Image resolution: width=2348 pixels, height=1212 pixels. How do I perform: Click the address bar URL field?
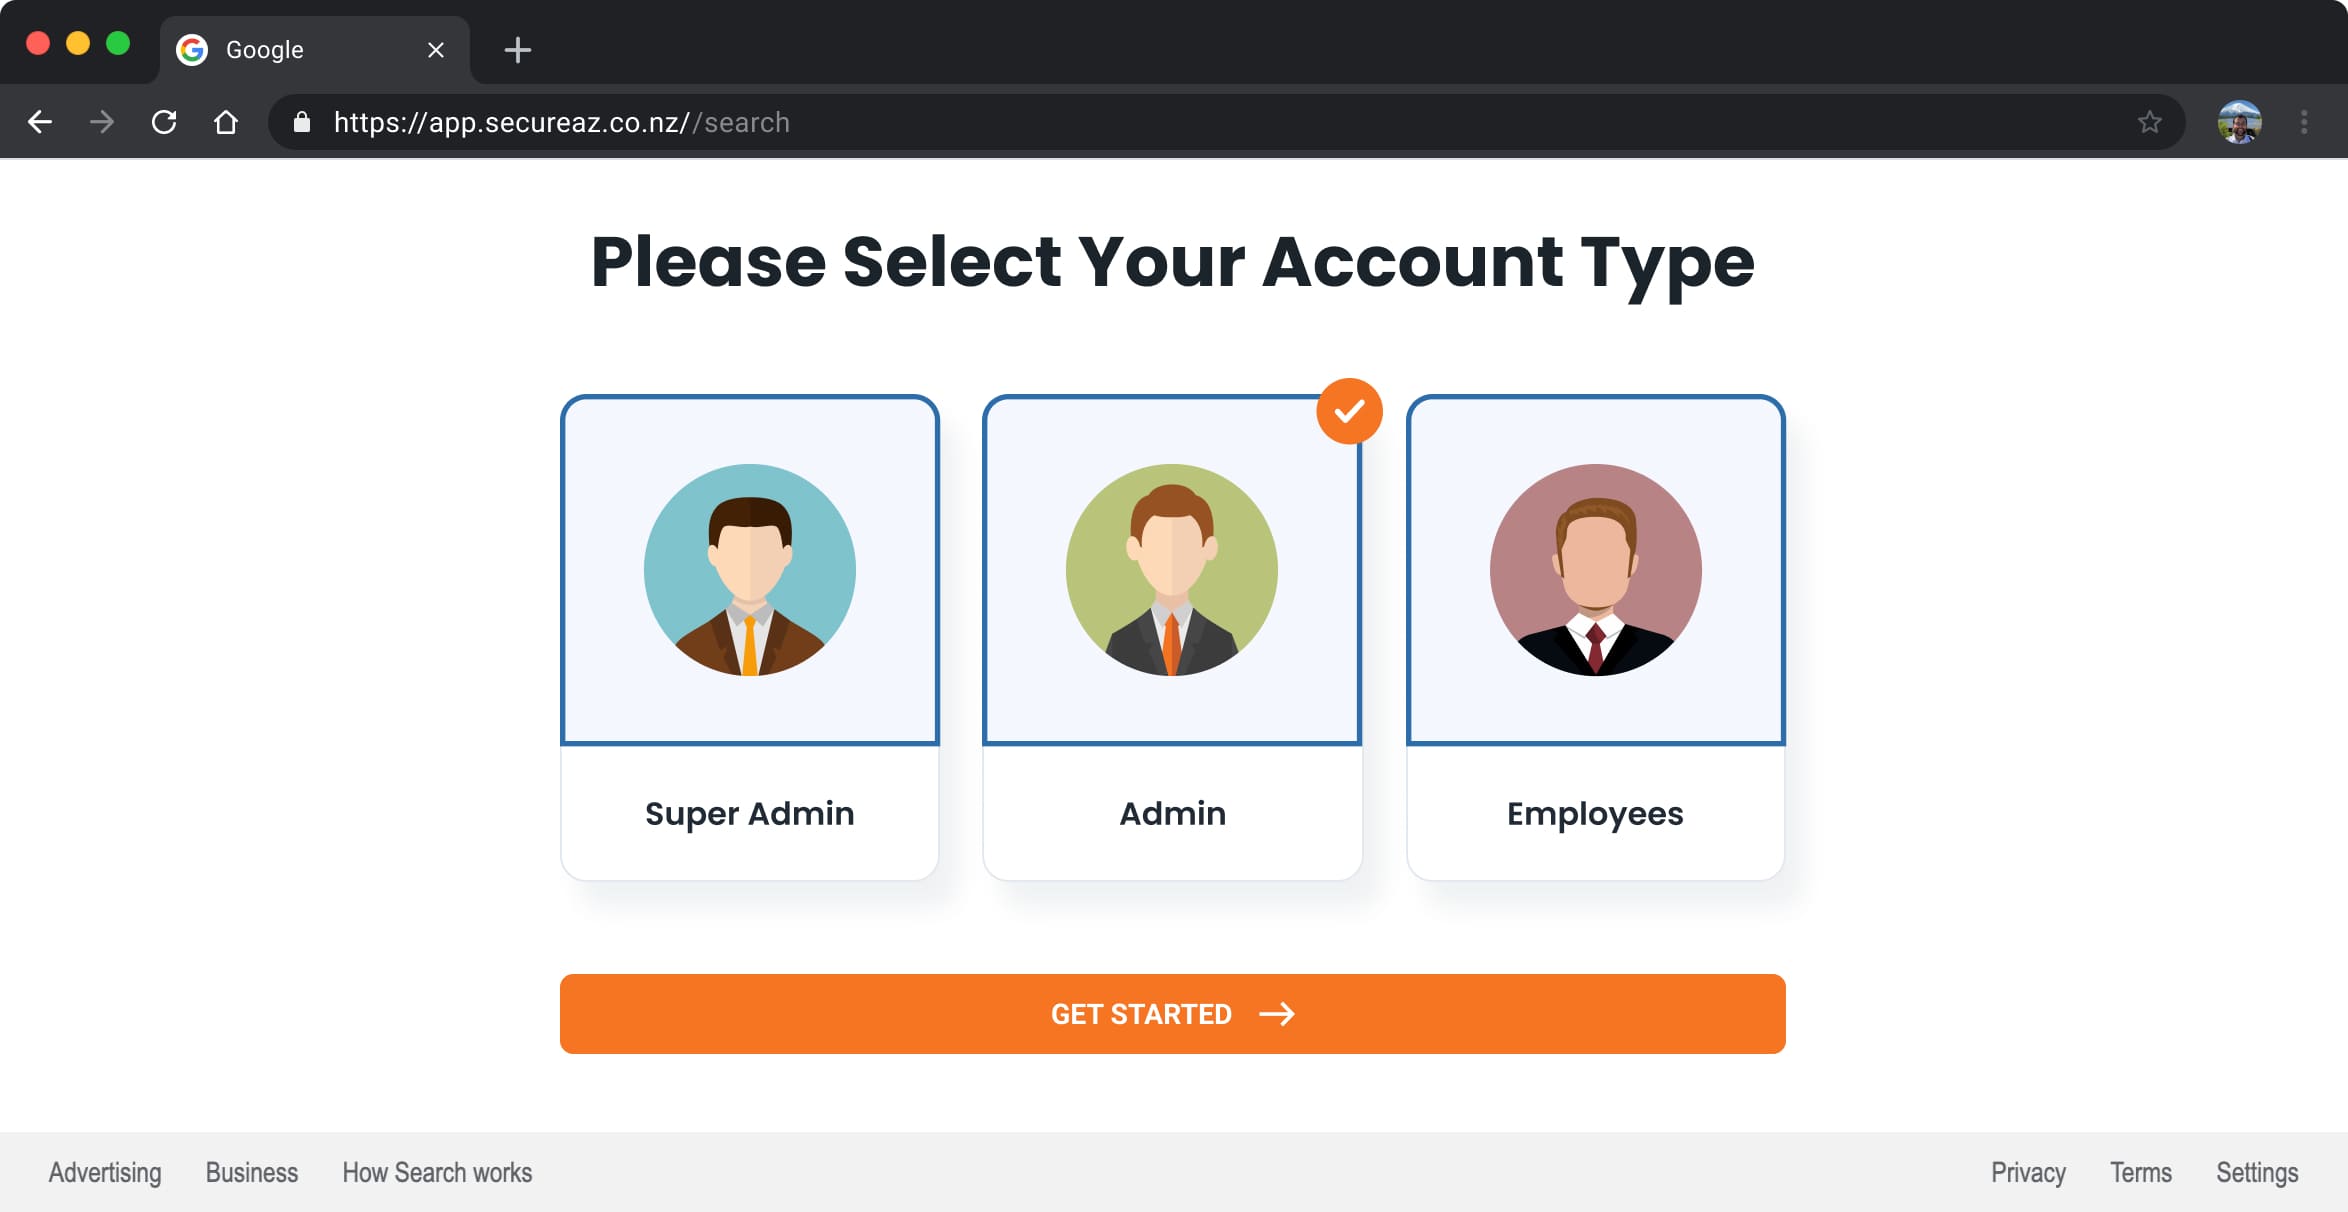1200,122
